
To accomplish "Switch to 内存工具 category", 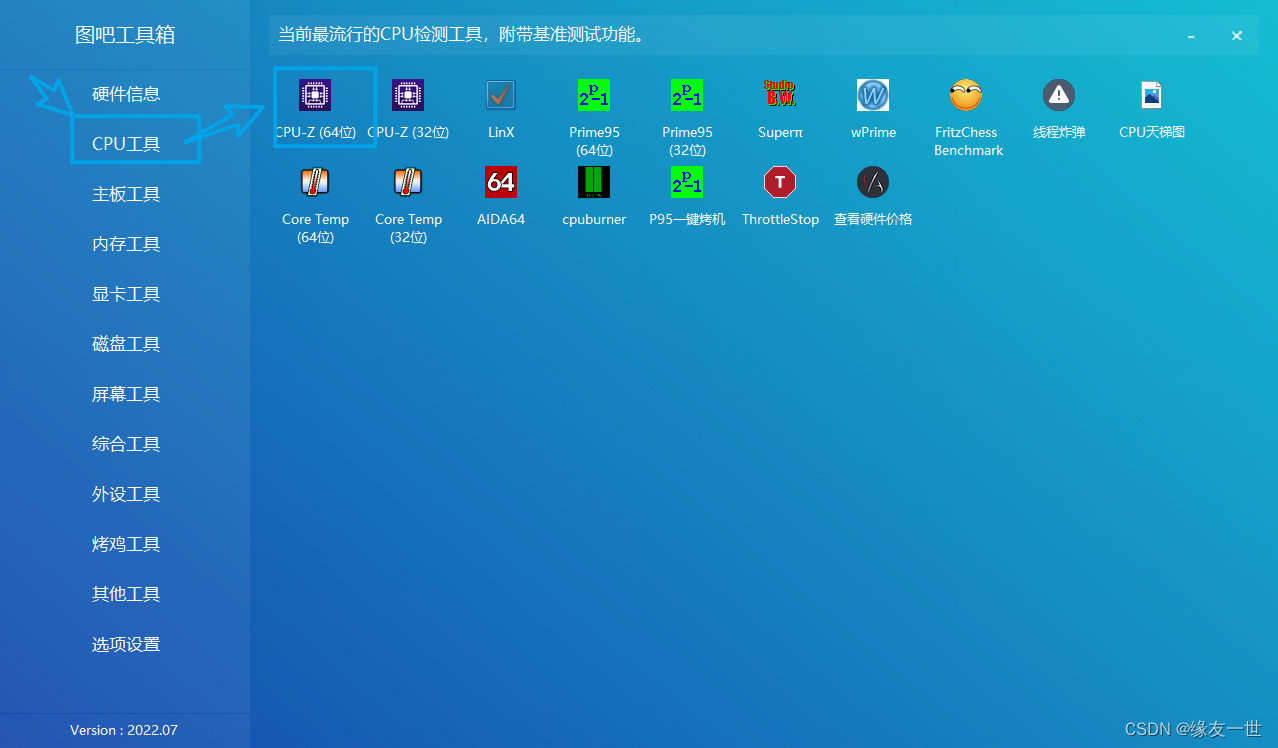I will 126,244.
